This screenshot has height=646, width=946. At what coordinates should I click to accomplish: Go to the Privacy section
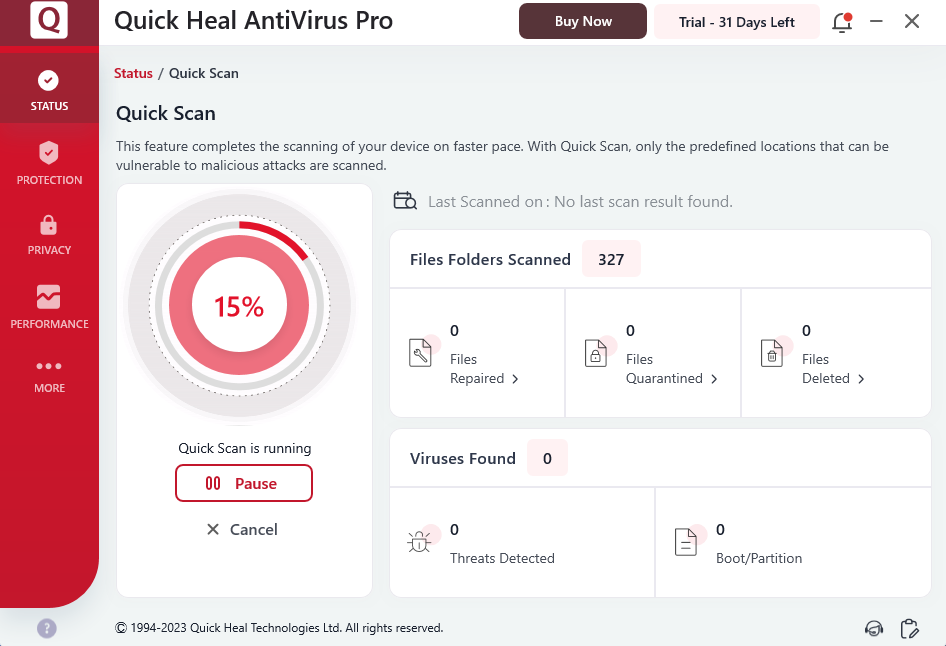click(49, 234)
